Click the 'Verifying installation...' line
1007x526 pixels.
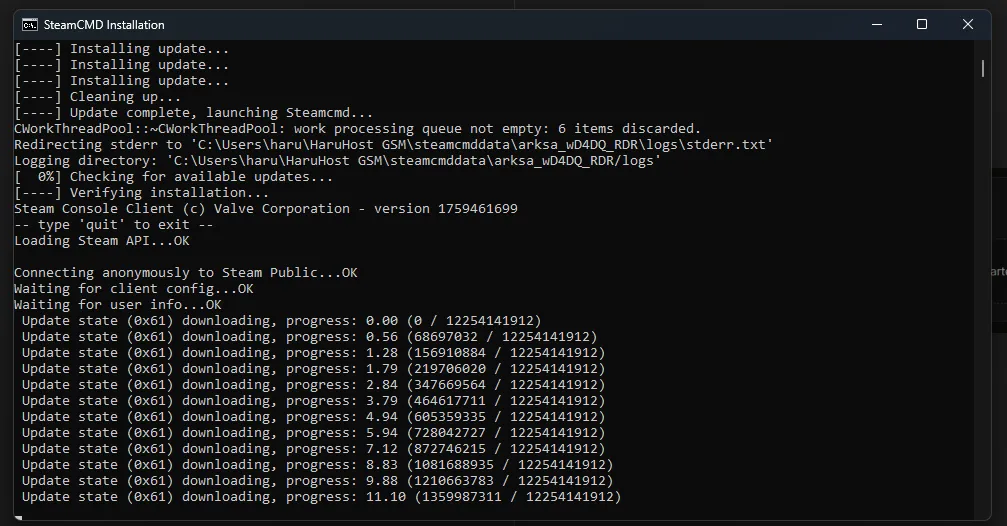(x=141, y=193)
